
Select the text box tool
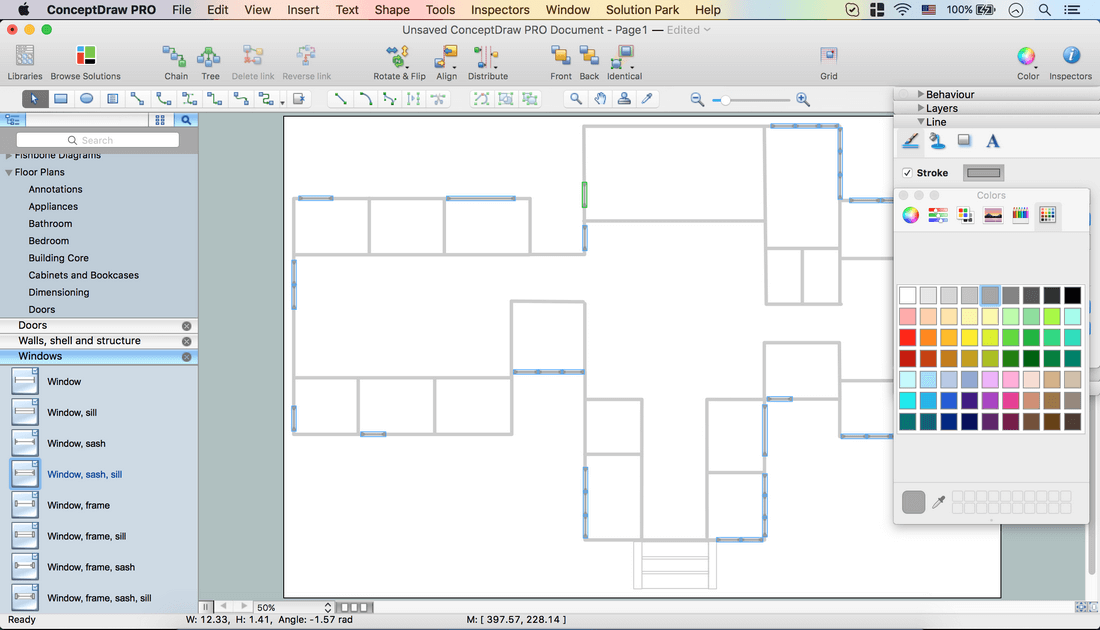(112, 99)
